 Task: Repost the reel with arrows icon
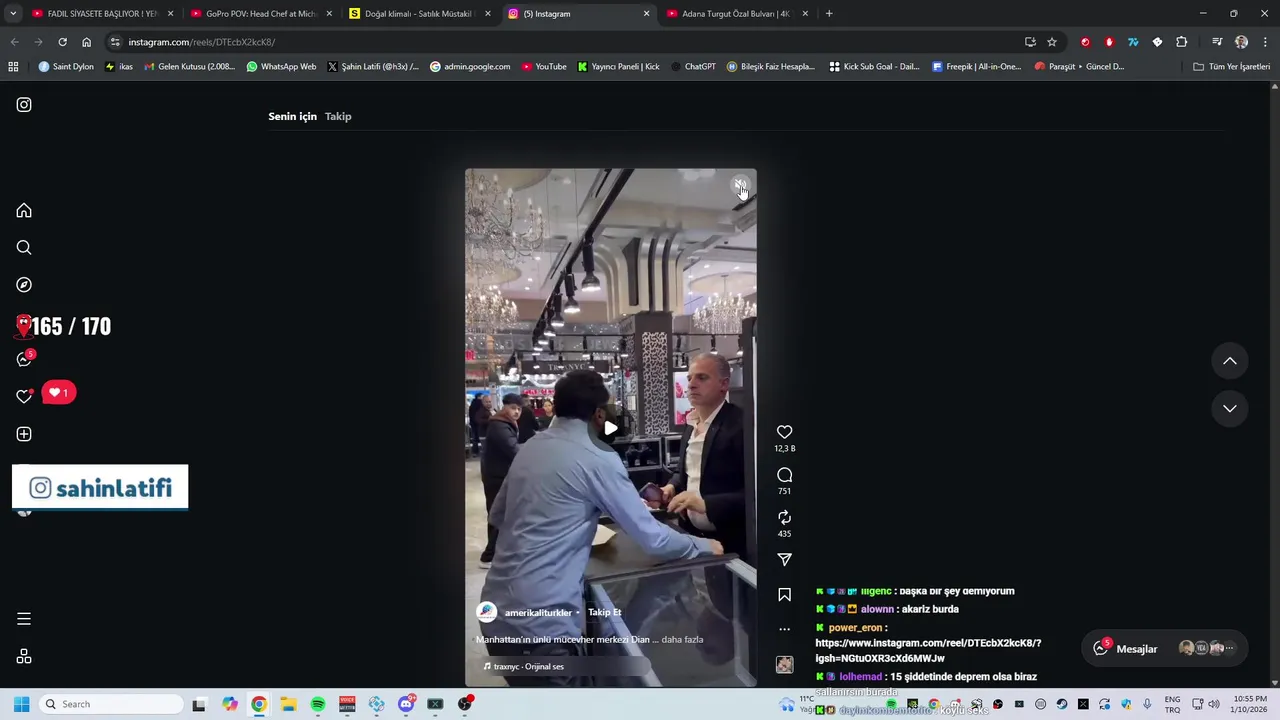tap(784, 517)
